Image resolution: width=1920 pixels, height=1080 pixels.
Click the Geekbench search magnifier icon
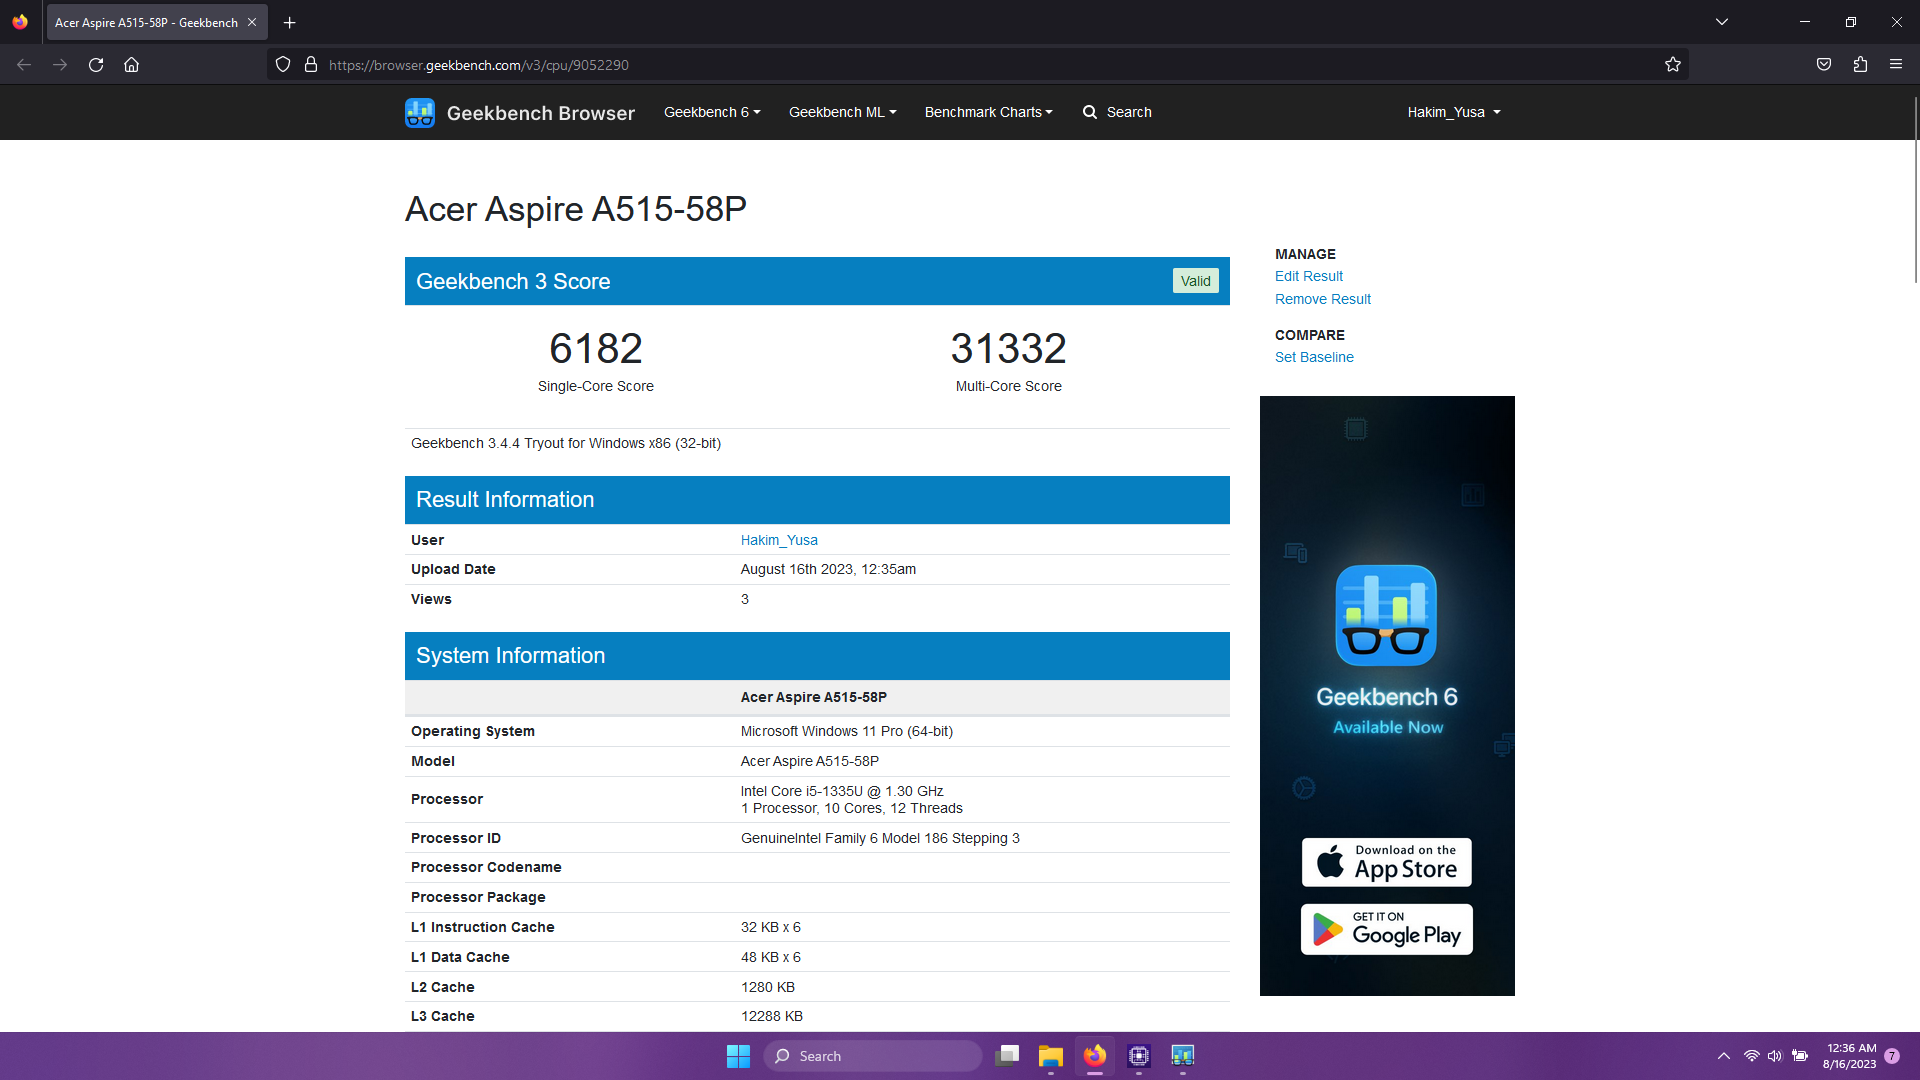click(x=1090, y=112)
